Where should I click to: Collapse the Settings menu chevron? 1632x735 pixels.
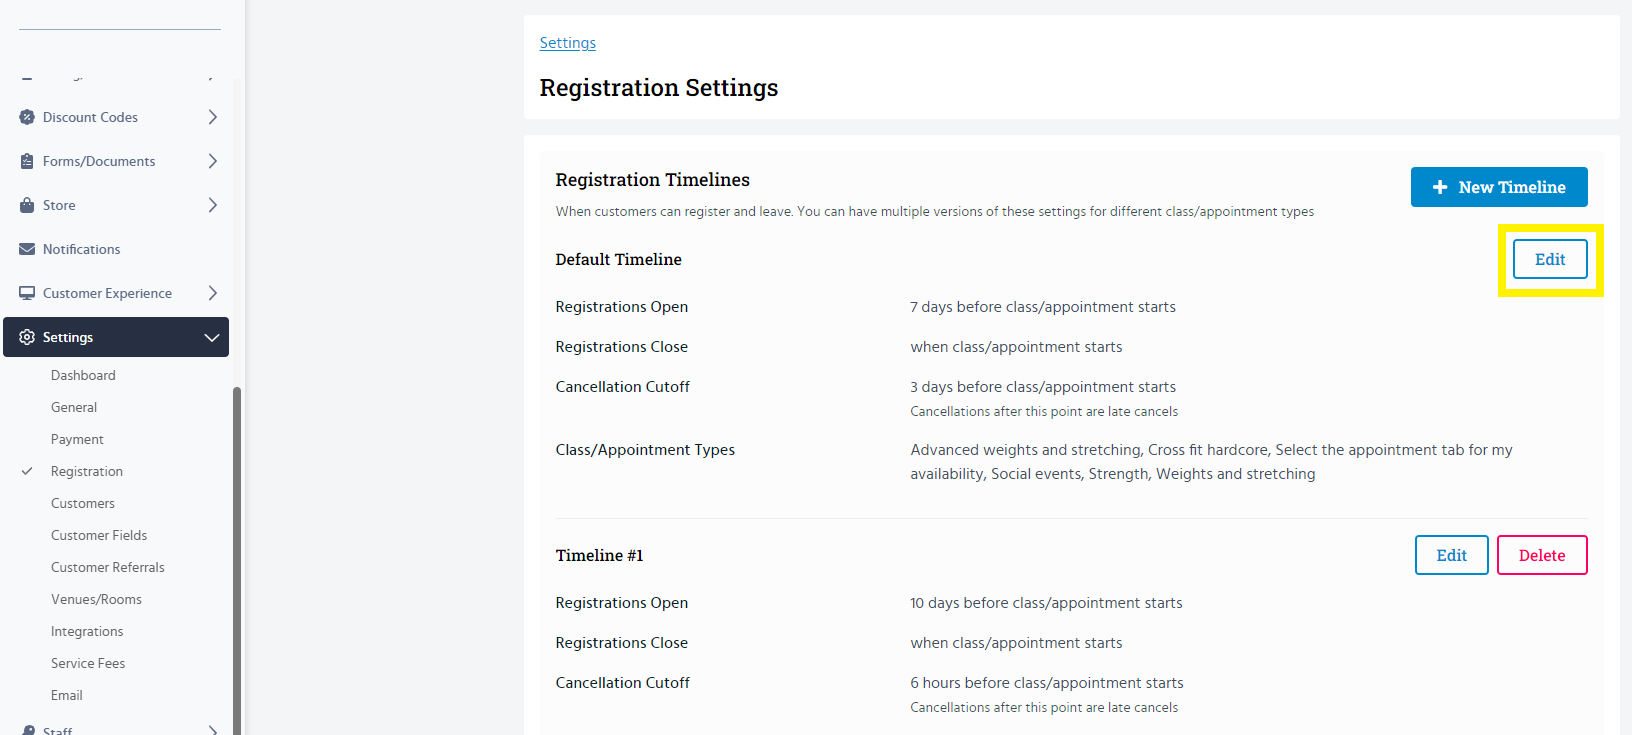tap(212, 337)
